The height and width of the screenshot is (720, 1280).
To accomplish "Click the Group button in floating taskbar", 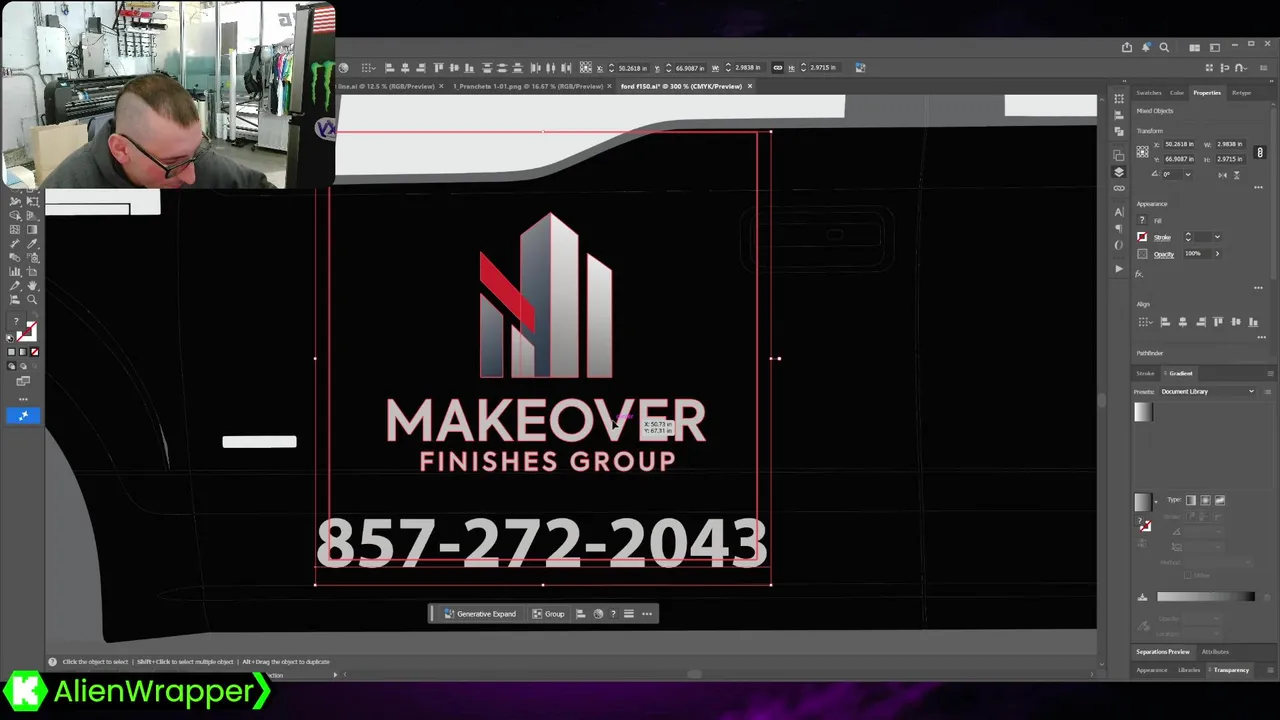I will click(x=548, y=614).
